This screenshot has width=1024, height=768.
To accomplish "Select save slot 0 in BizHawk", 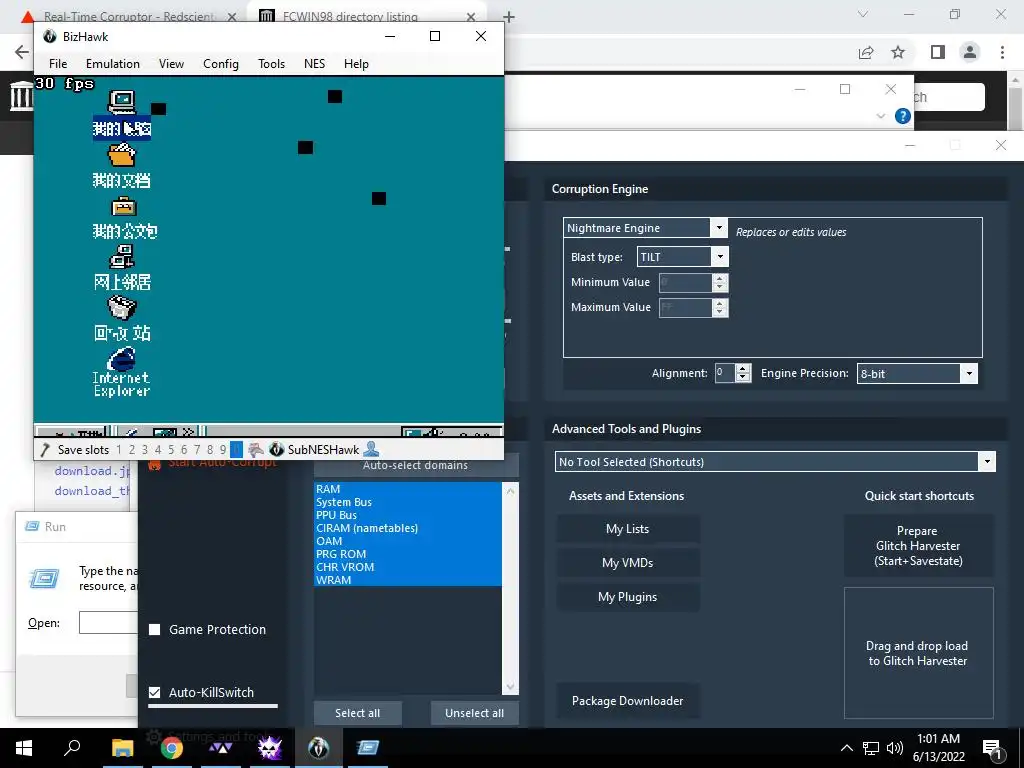I will [x=236, y=449].
